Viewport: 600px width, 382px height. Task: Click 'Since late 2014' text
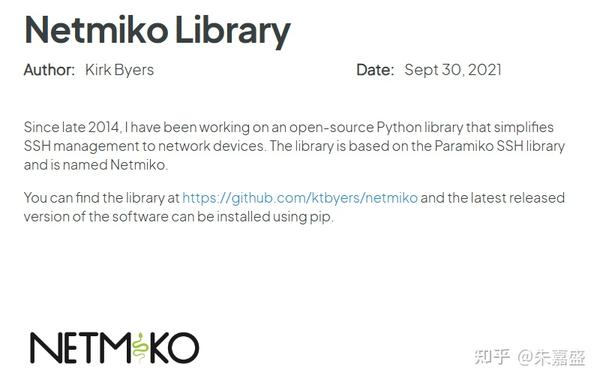[72, 127]
